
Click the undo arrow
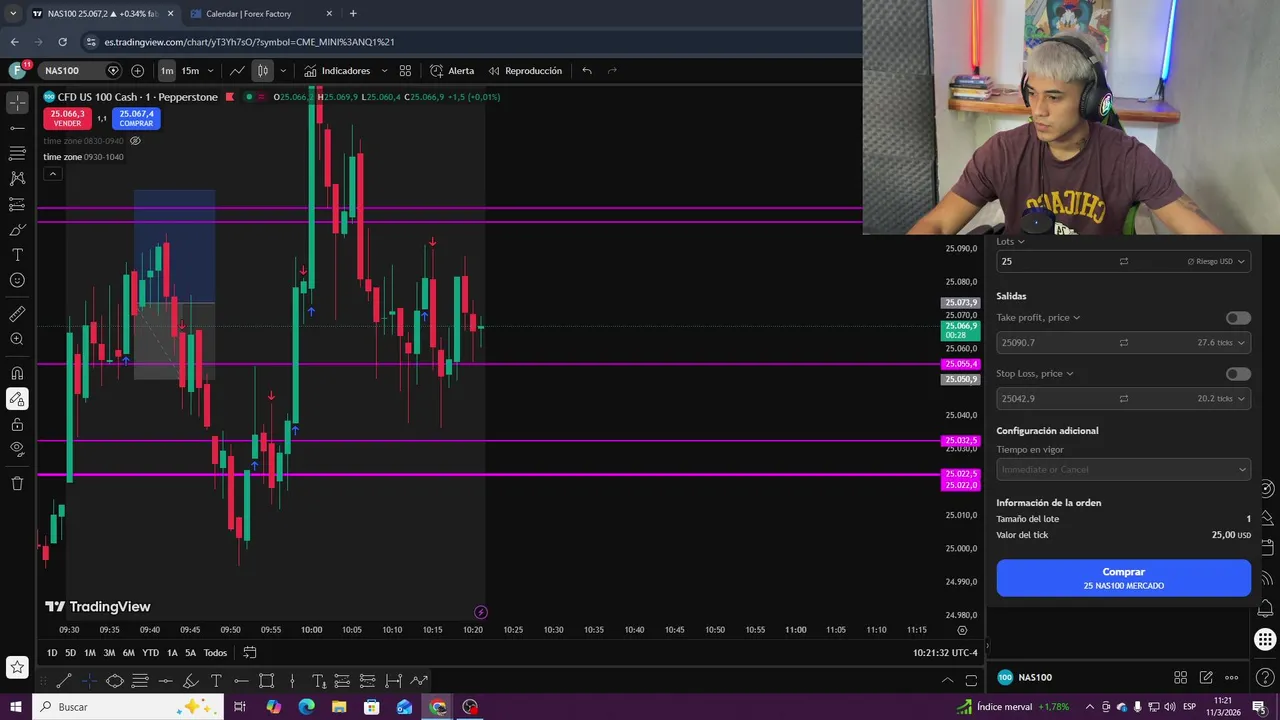coord(587,71)
